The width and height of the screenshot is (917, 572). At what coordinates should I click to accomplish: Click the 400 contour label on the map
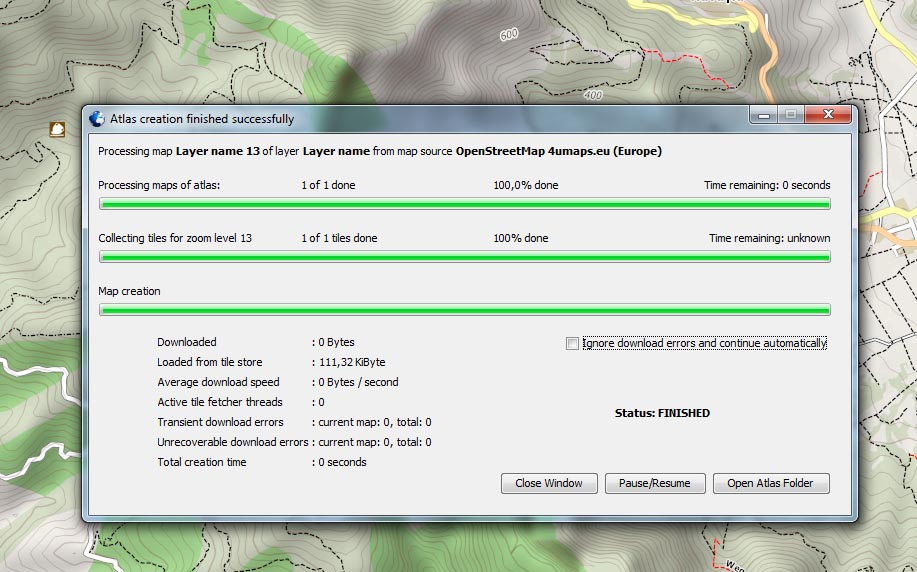[593, 96]
